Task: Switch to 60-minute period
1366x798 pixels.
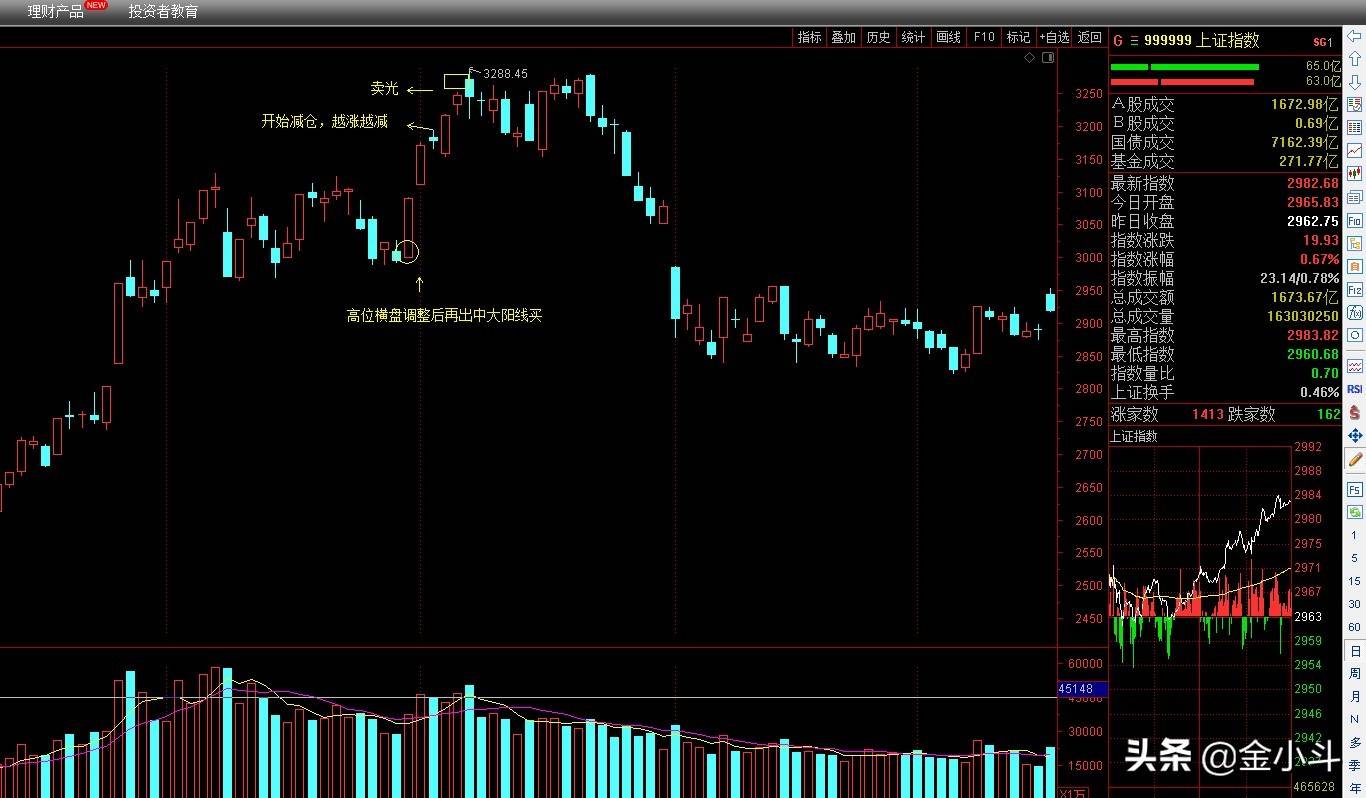Action: (x=1354, y=627)
